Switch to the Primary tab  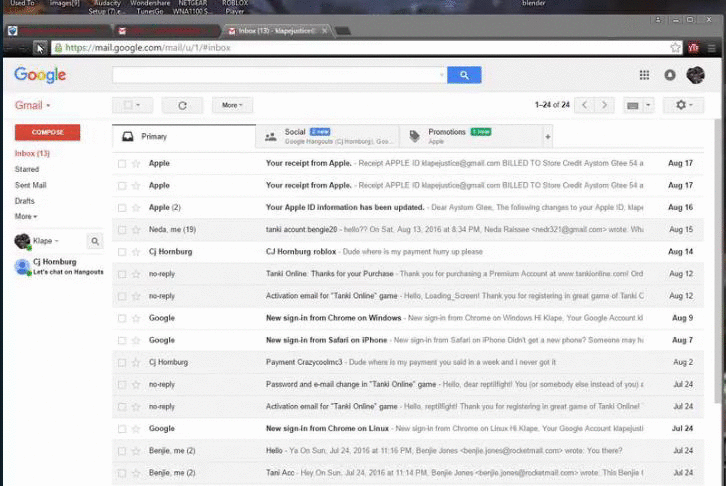[184, 137]
